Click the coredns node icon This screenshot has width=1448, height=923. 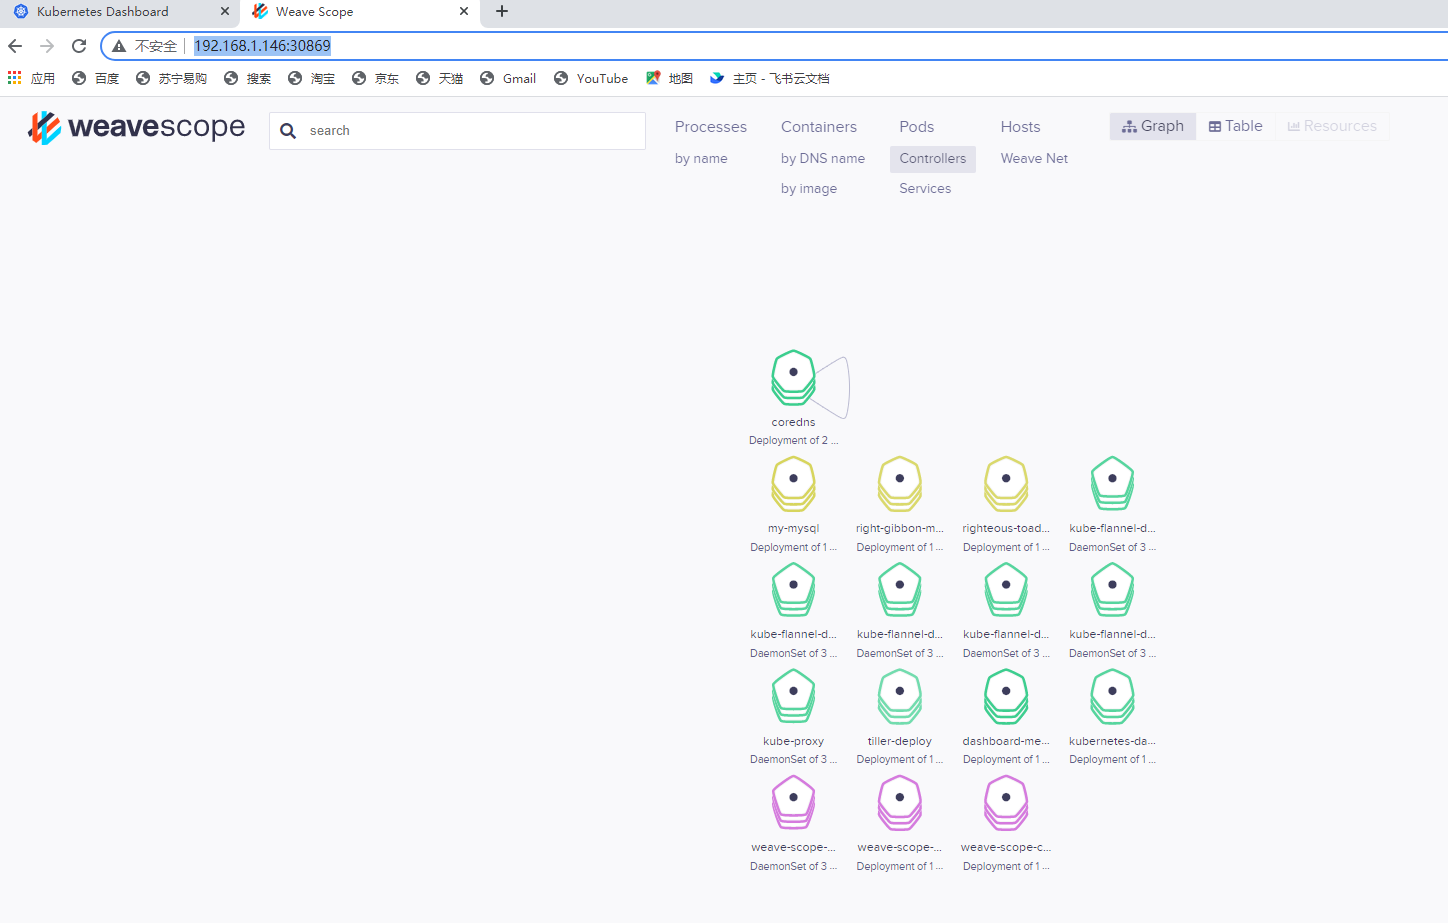793,377
